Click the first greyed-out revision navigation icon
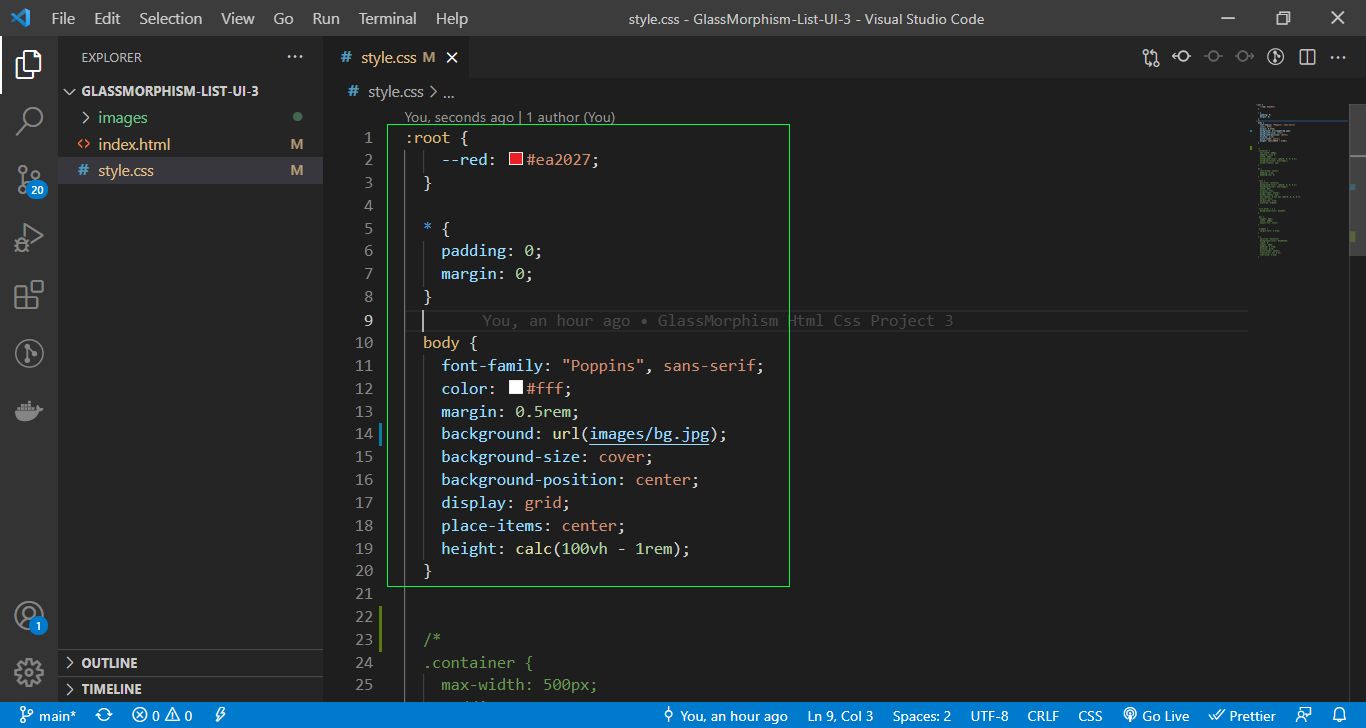The width and height of the screenshot is (1366, 728). [1213, 57]
